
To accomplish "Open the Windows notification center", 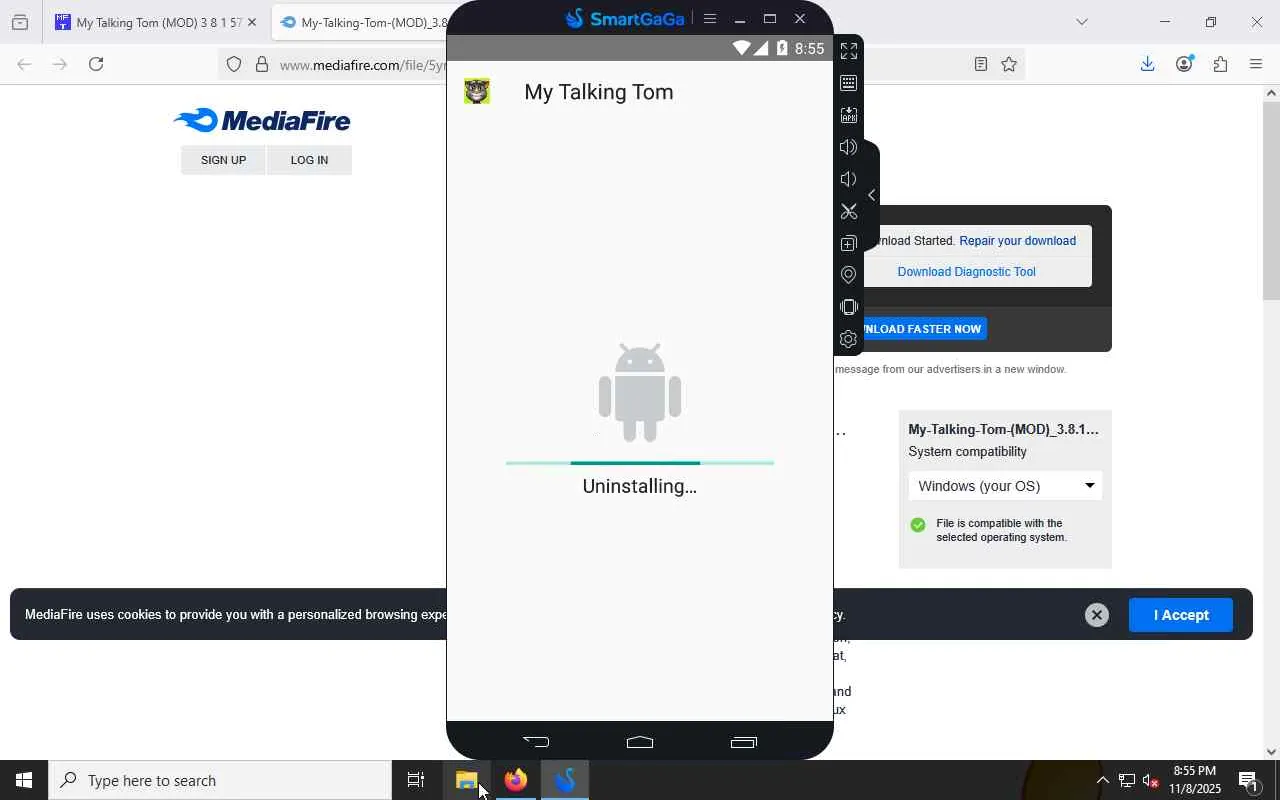I will [1248, 780].
